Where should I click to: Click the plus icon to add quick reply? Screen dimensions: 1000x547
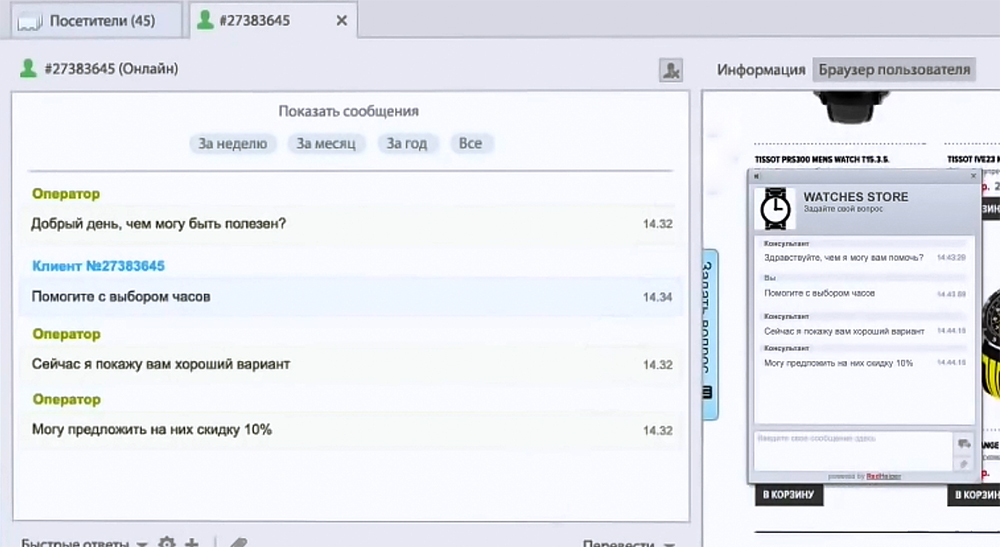(191, 543)
